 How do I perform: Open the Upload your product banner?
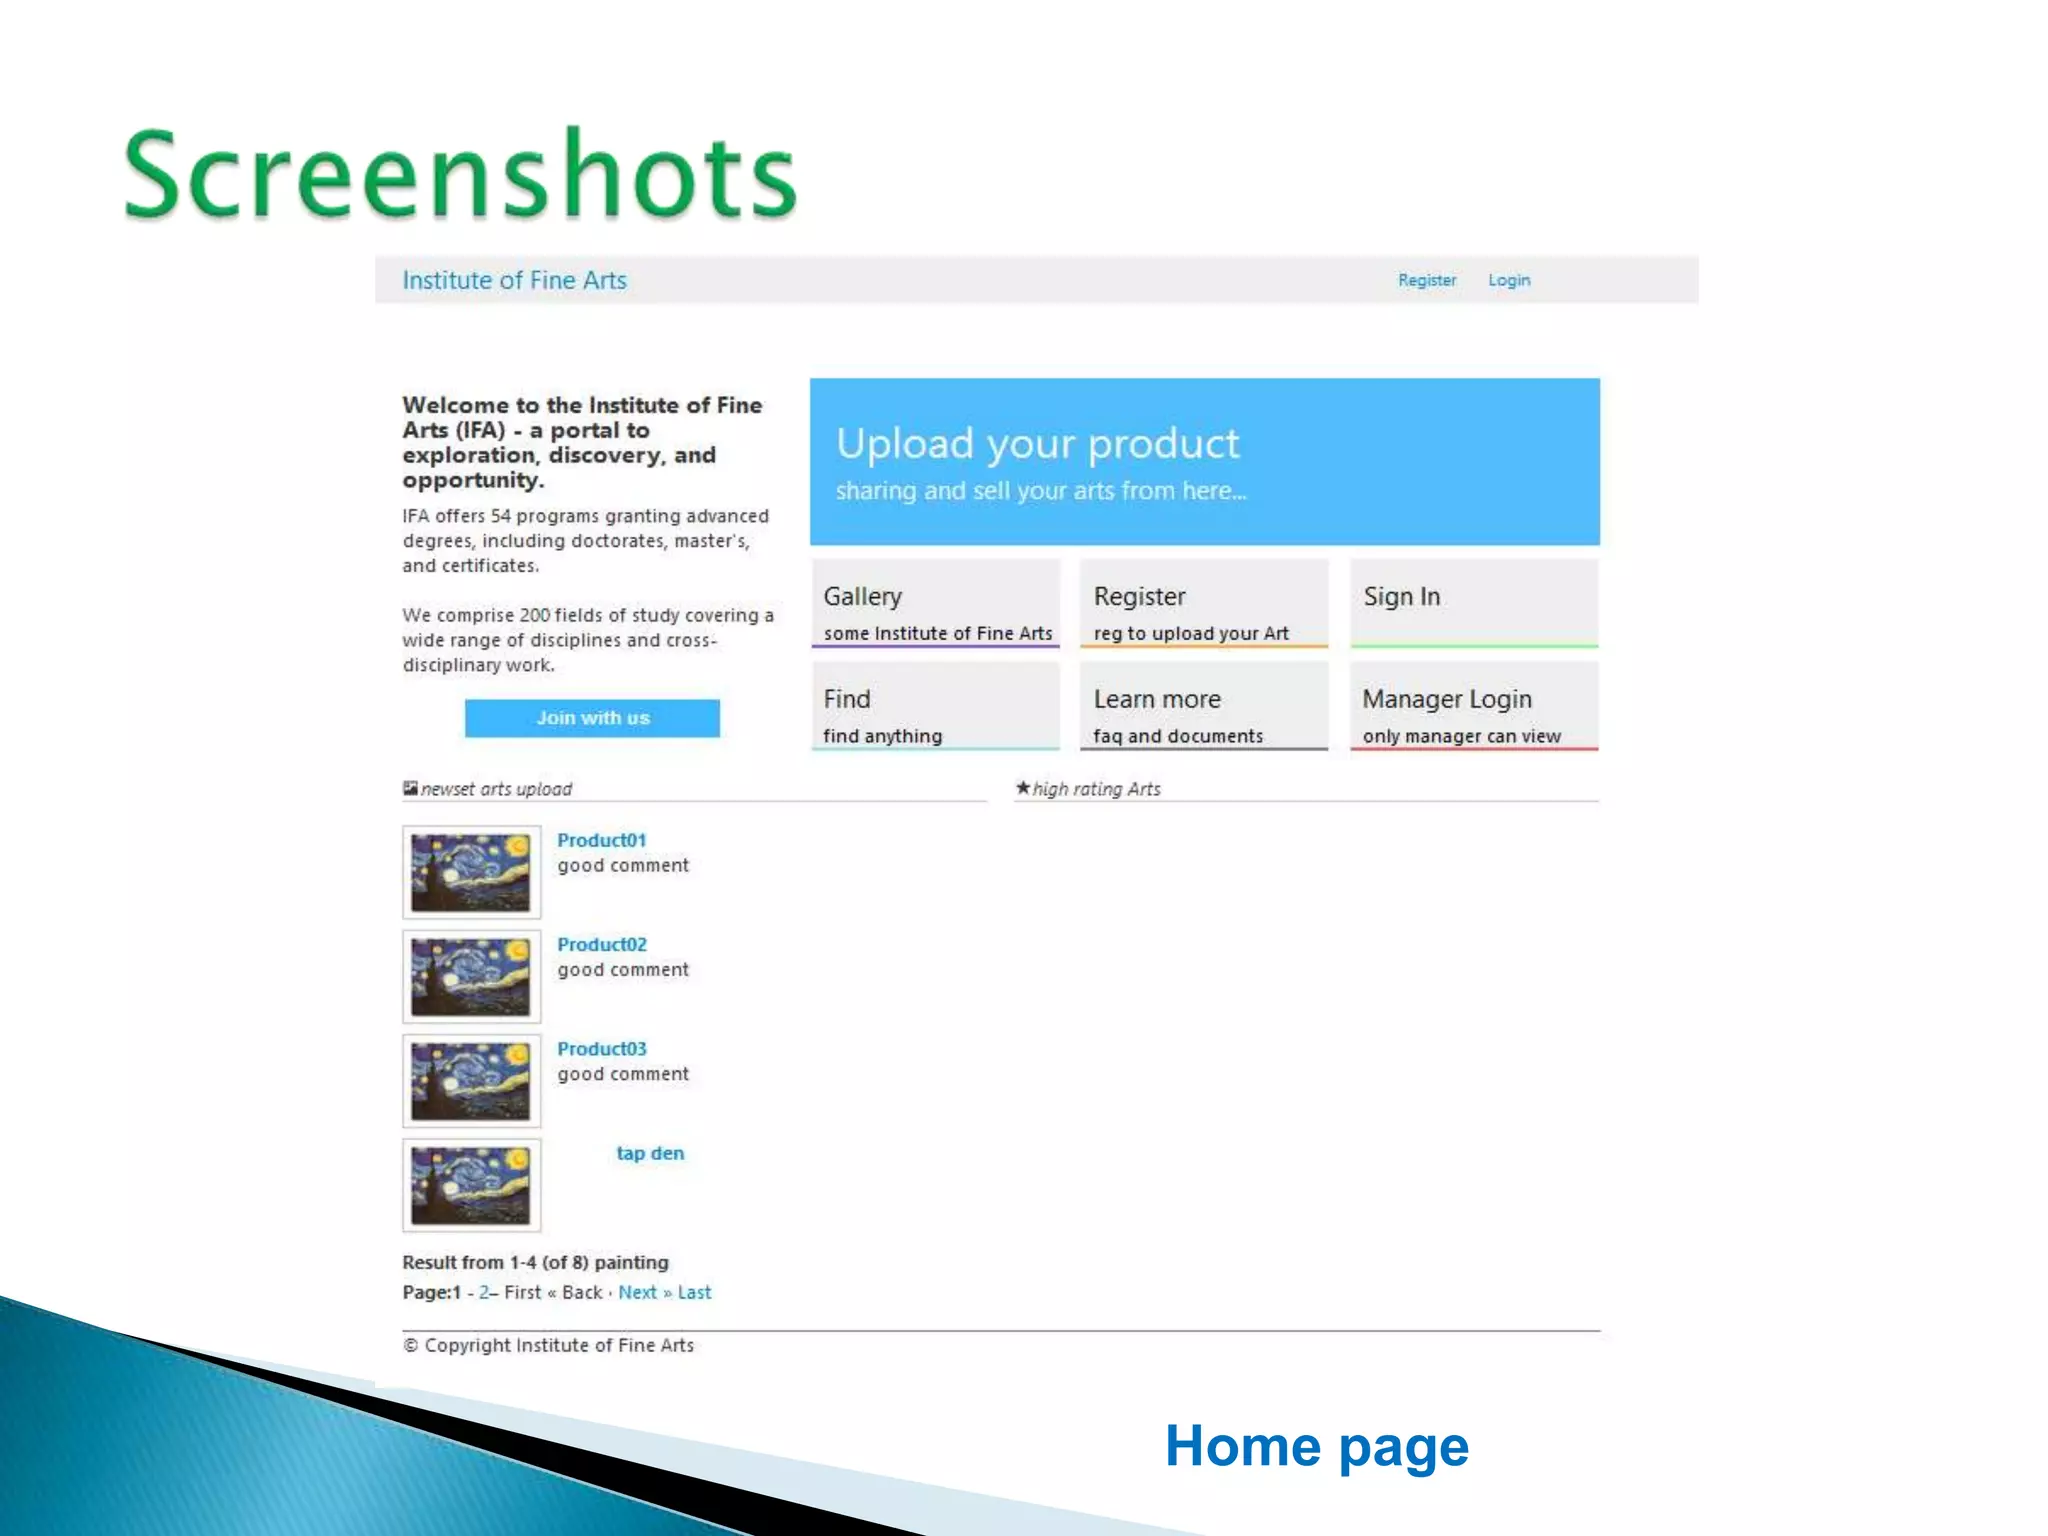(1204, 462)
